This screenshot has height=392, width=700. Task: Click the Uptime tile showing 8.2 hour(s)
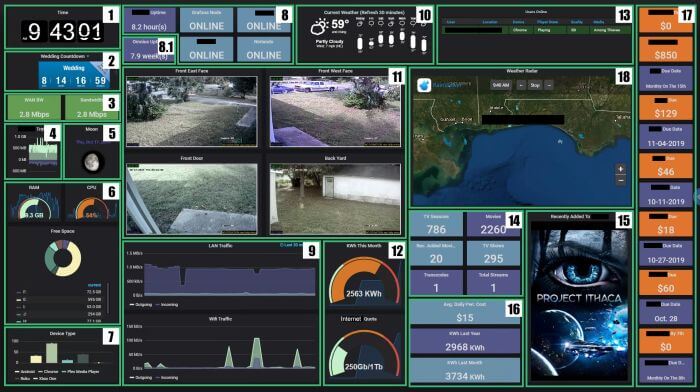149,20
